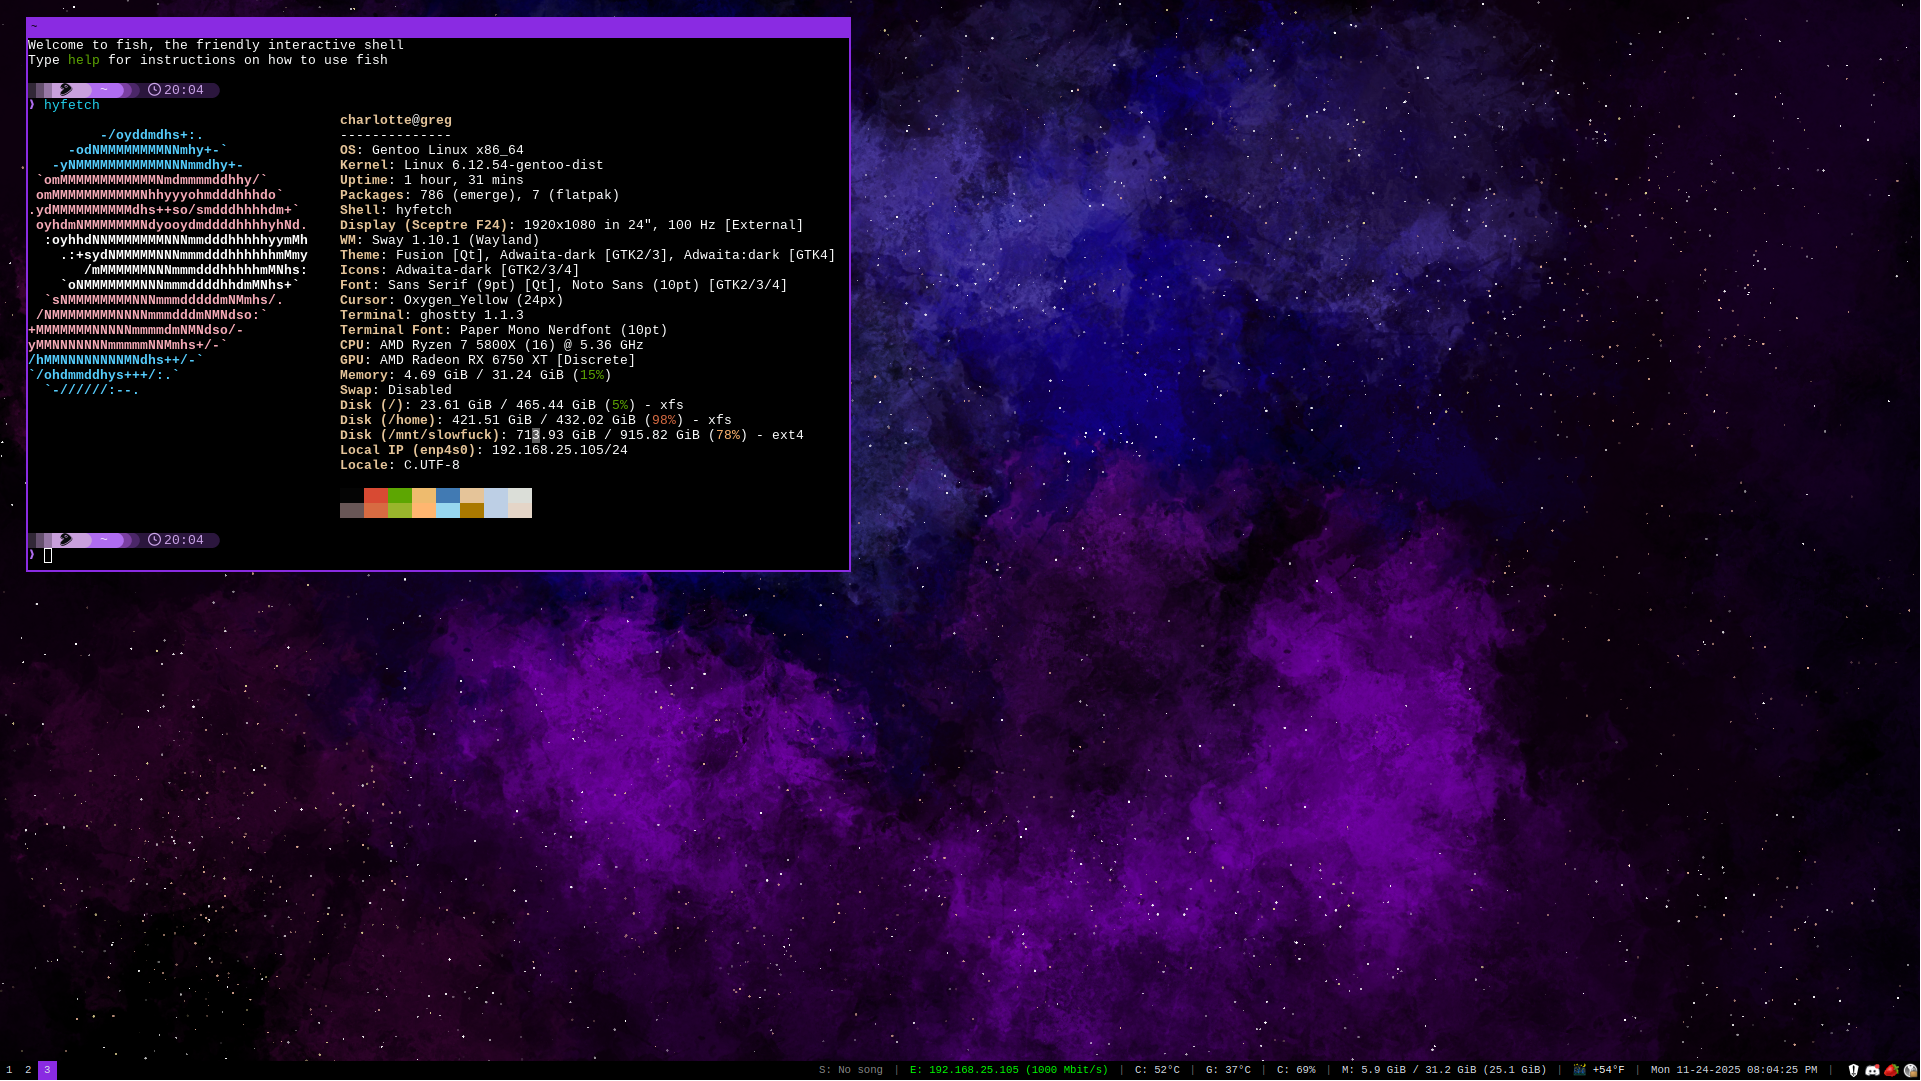Click the strawberry tray icon
Image resolution: width=1921 pixels, height=1081 pixels.
(x=1891, y=1070)
